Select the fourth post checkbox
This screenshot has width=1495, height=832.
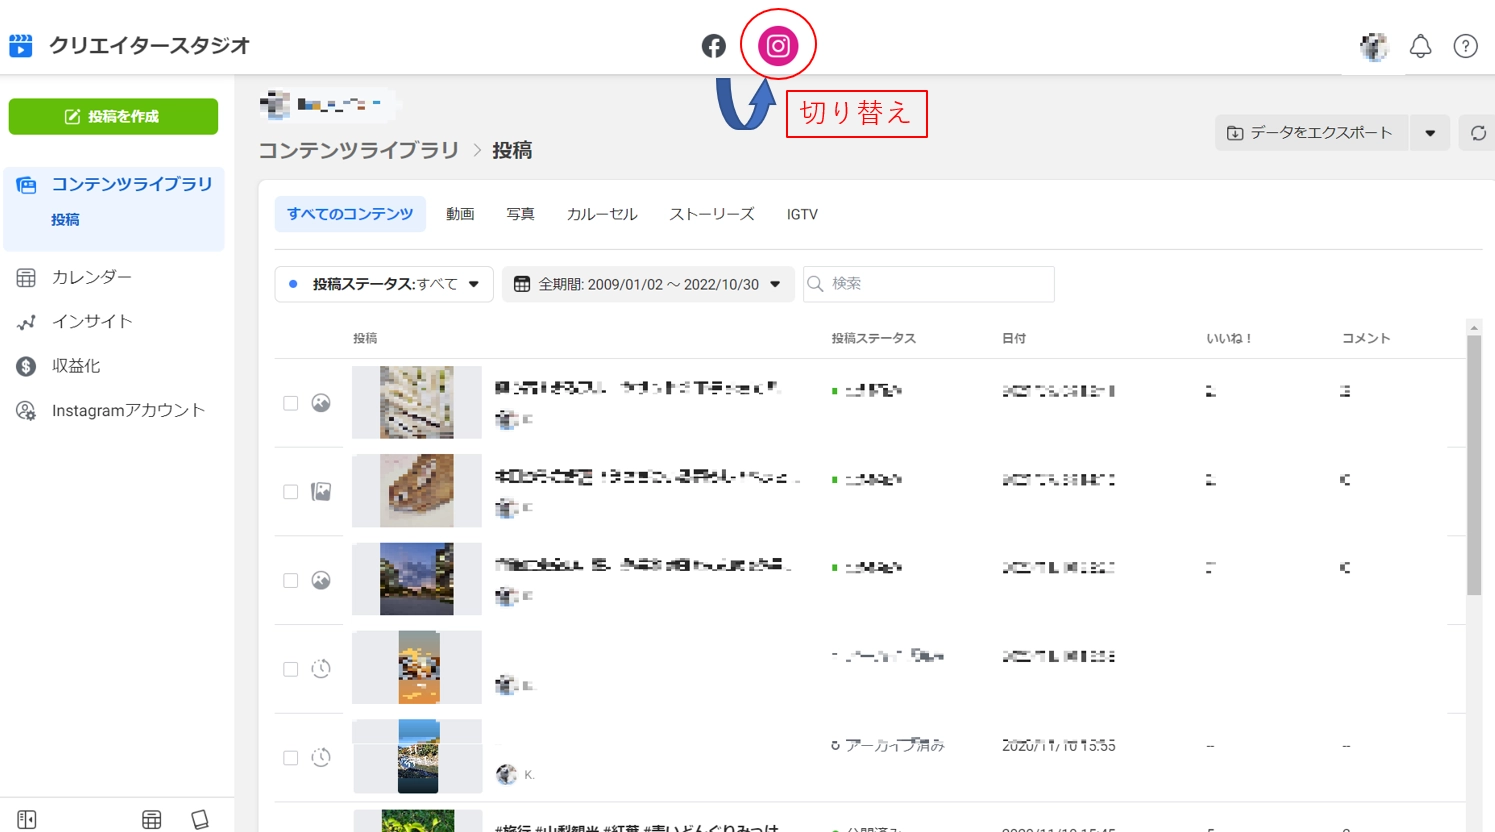coord(291,669)
